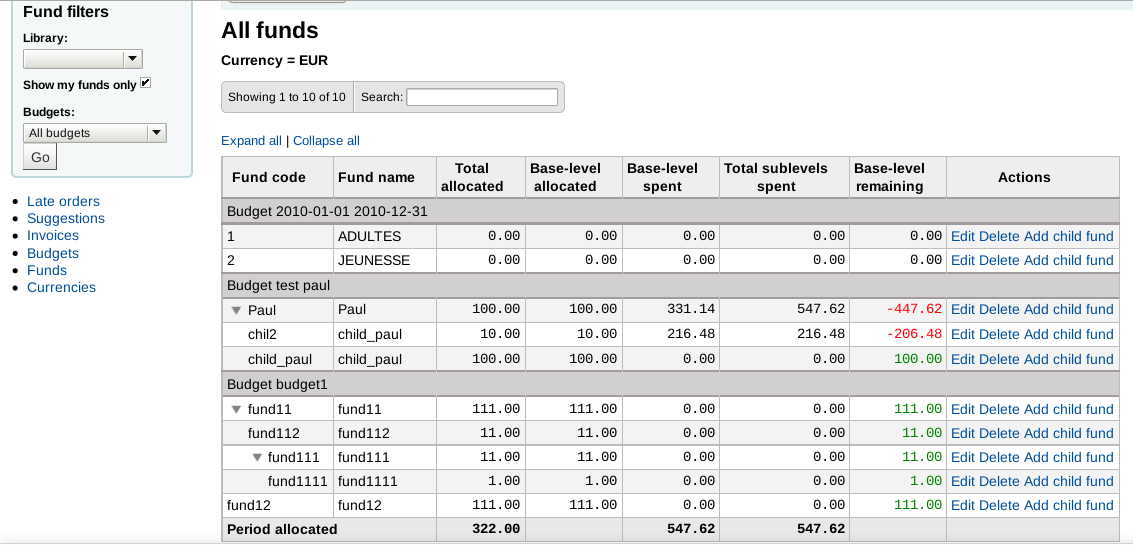Viewport: 1133px width, 549px height.
Task: Edit the chil2 fund row
Action: click(x=962, y=334)
